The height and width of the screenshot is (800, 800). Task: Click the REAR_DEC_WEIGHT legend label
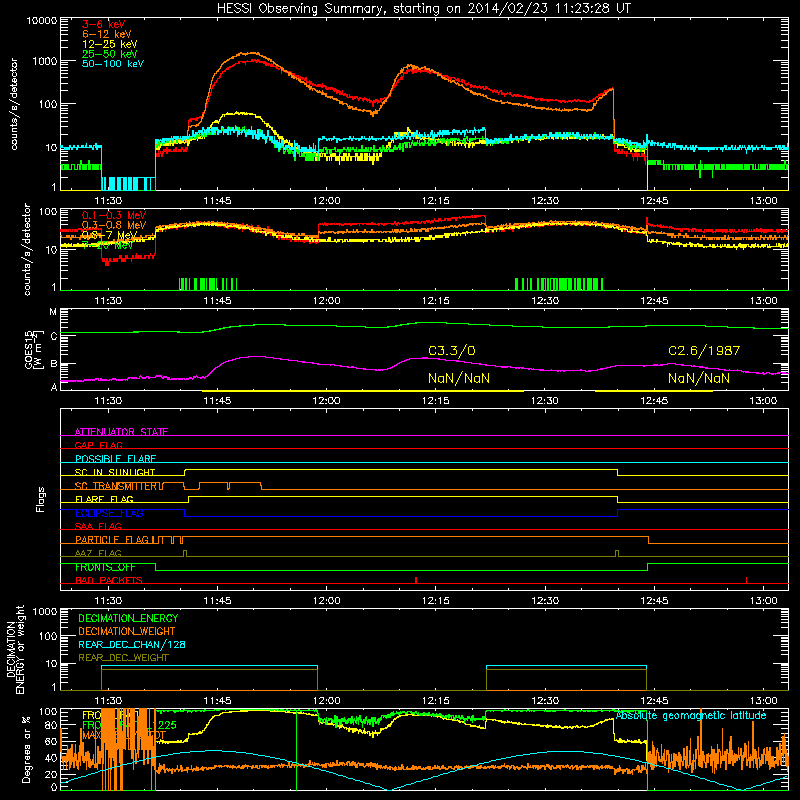tap(123, 658)
